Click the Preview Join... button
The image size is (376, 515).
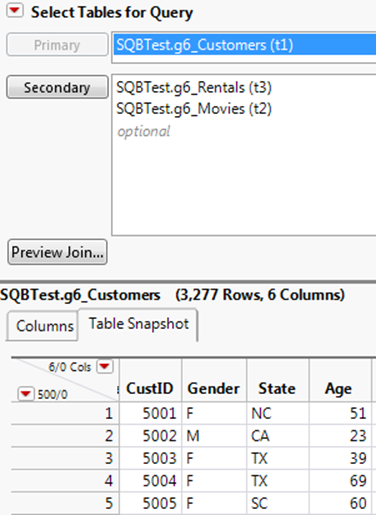click(57, 252)
